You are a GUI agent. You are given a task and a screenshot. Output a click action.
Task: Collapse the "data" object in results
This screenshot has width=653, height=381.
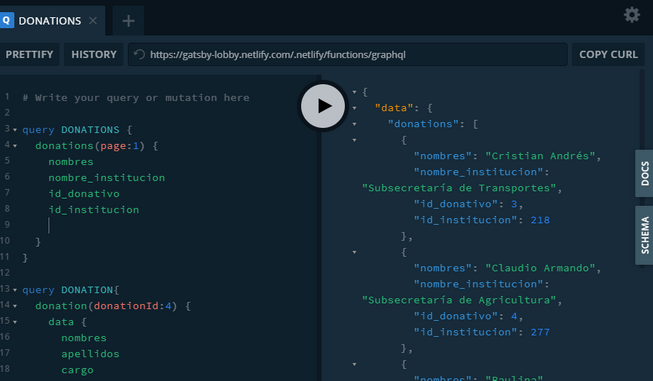354,108
